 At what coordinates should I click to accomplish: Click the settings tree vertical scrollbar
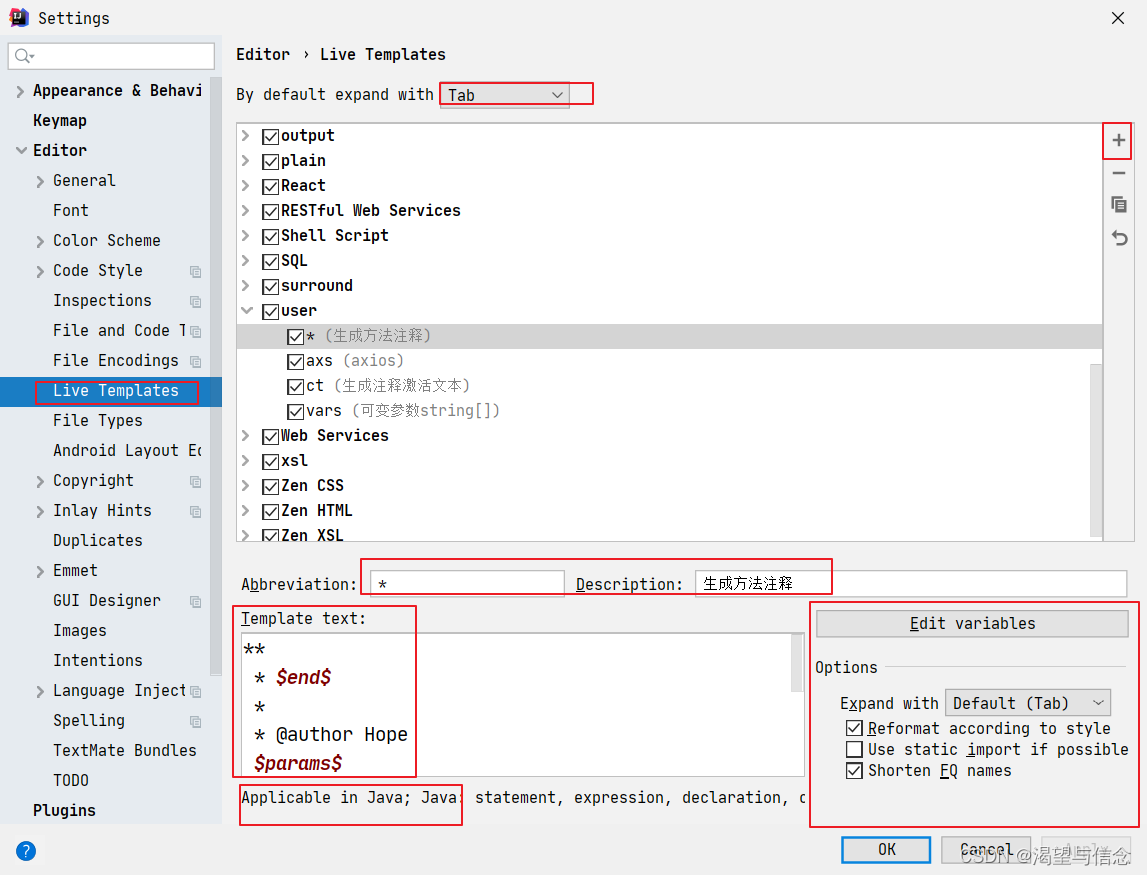point(216,375)
